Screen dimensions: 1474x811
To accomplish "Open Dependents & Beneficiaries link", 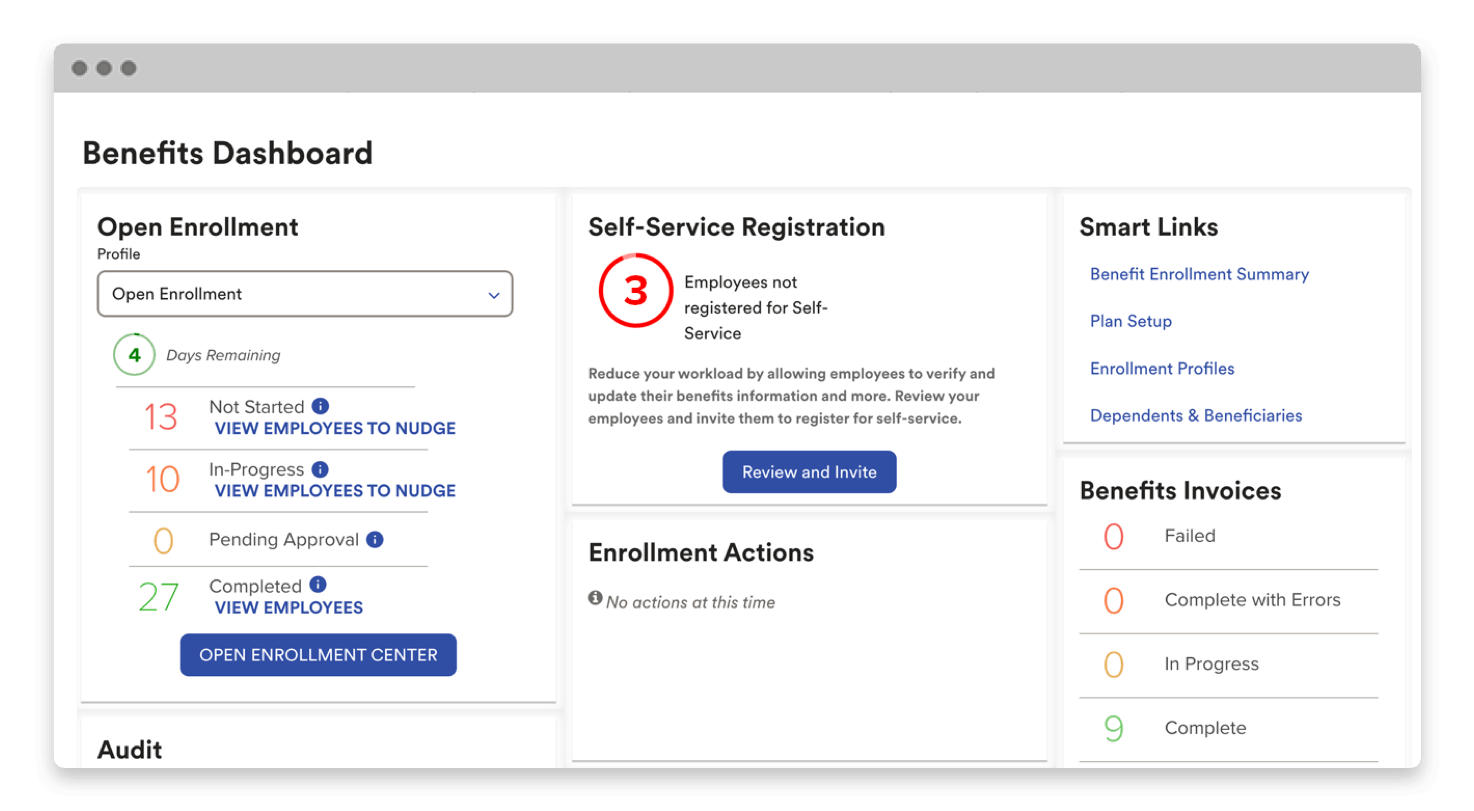I will tap(1196, 415).
